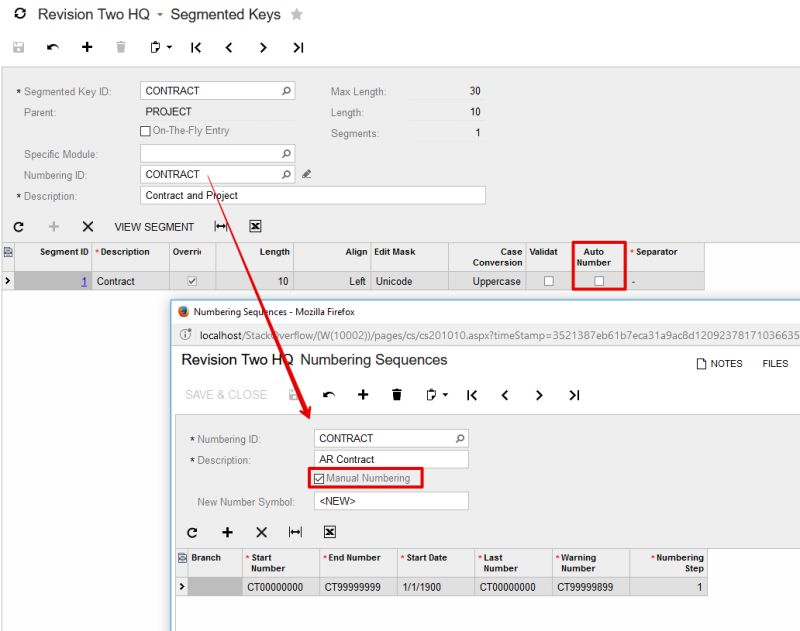Click clipboard icon in Numbering Sequences toolbar
This screenshot has height=631, width=800.
[x=431, y=395]
